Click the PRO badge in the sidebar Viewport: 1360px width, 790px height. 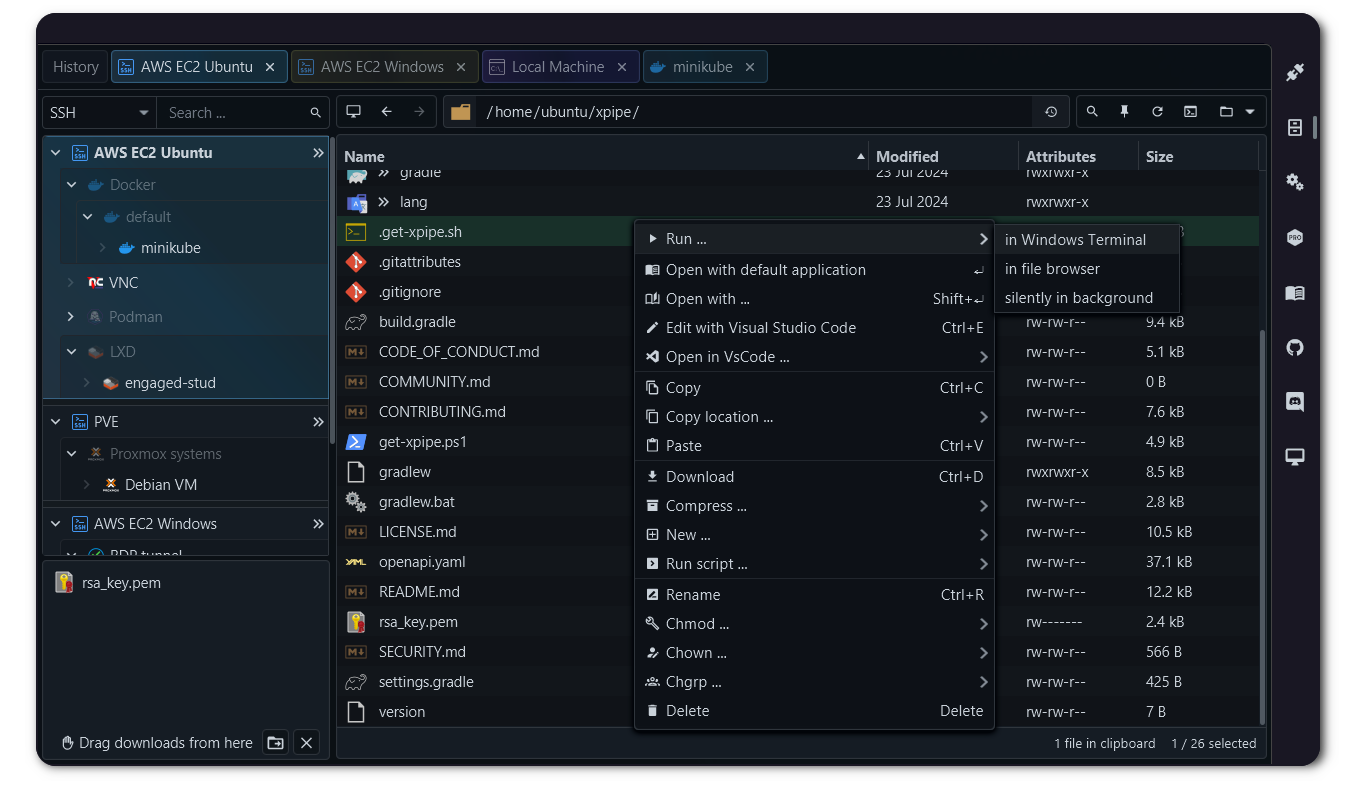pos(1294,237)
